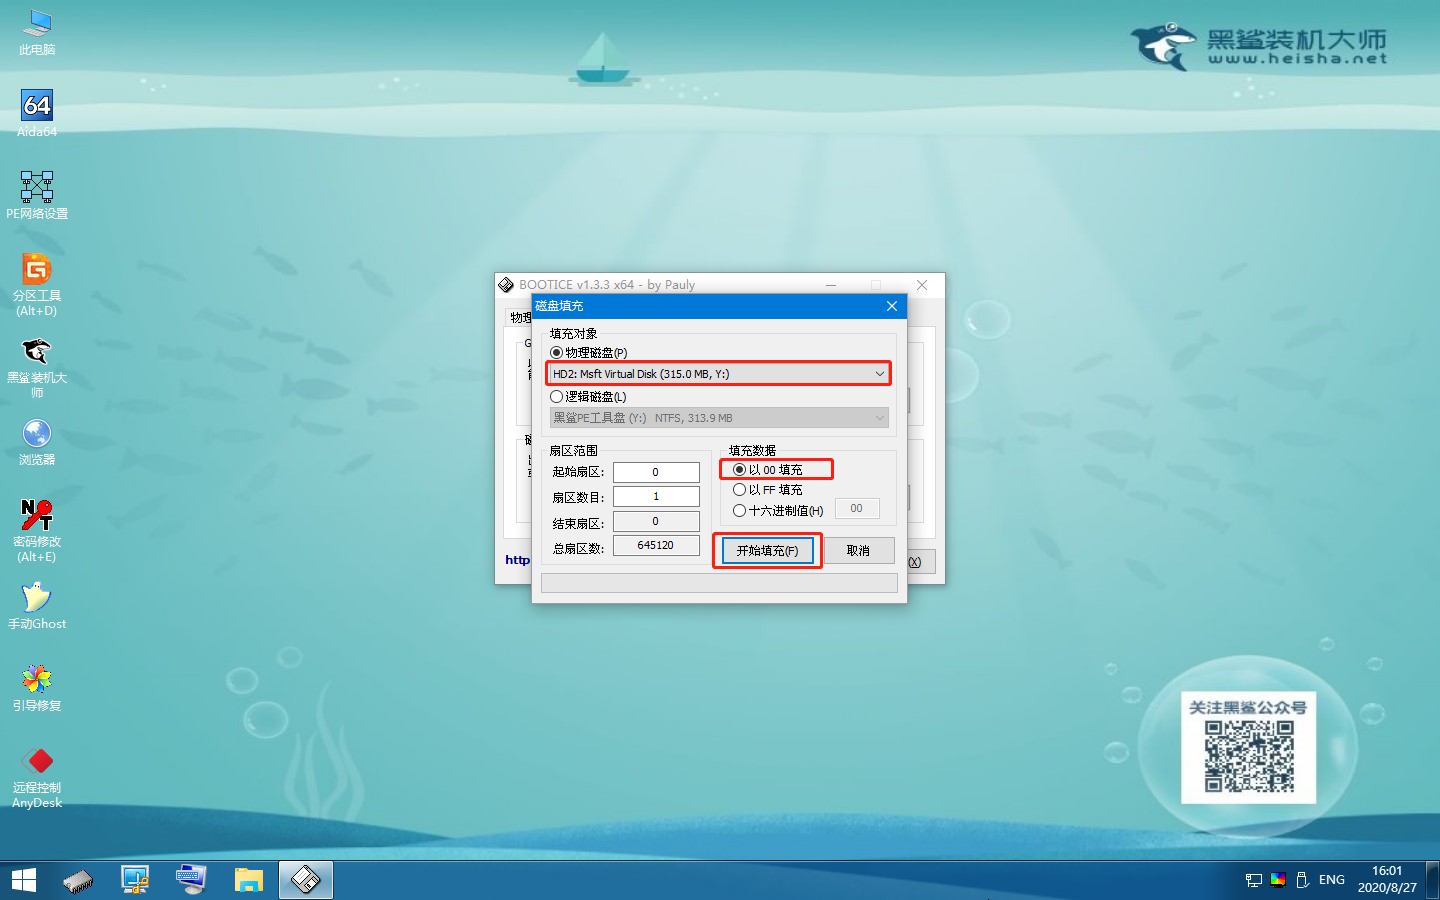Select the 物理磁盘(P) radio button

[x=557, y=353]
